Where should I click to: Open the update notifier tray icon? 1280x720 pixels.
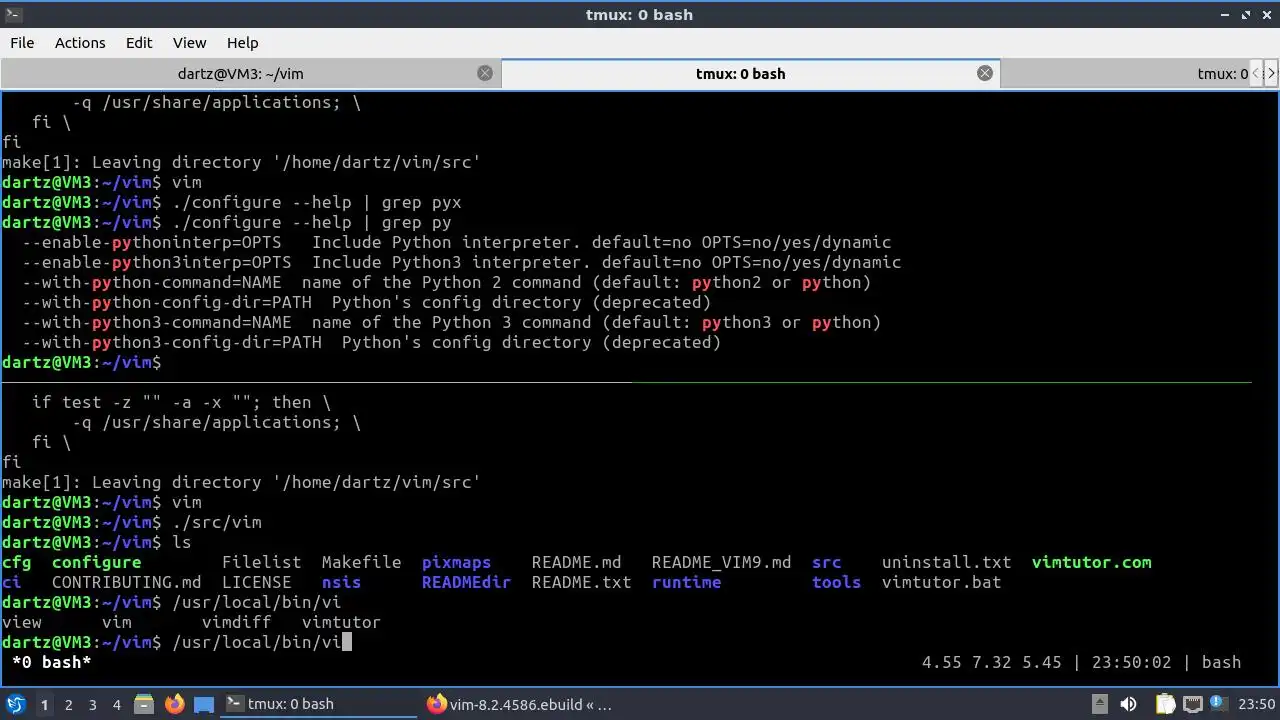1220,704
